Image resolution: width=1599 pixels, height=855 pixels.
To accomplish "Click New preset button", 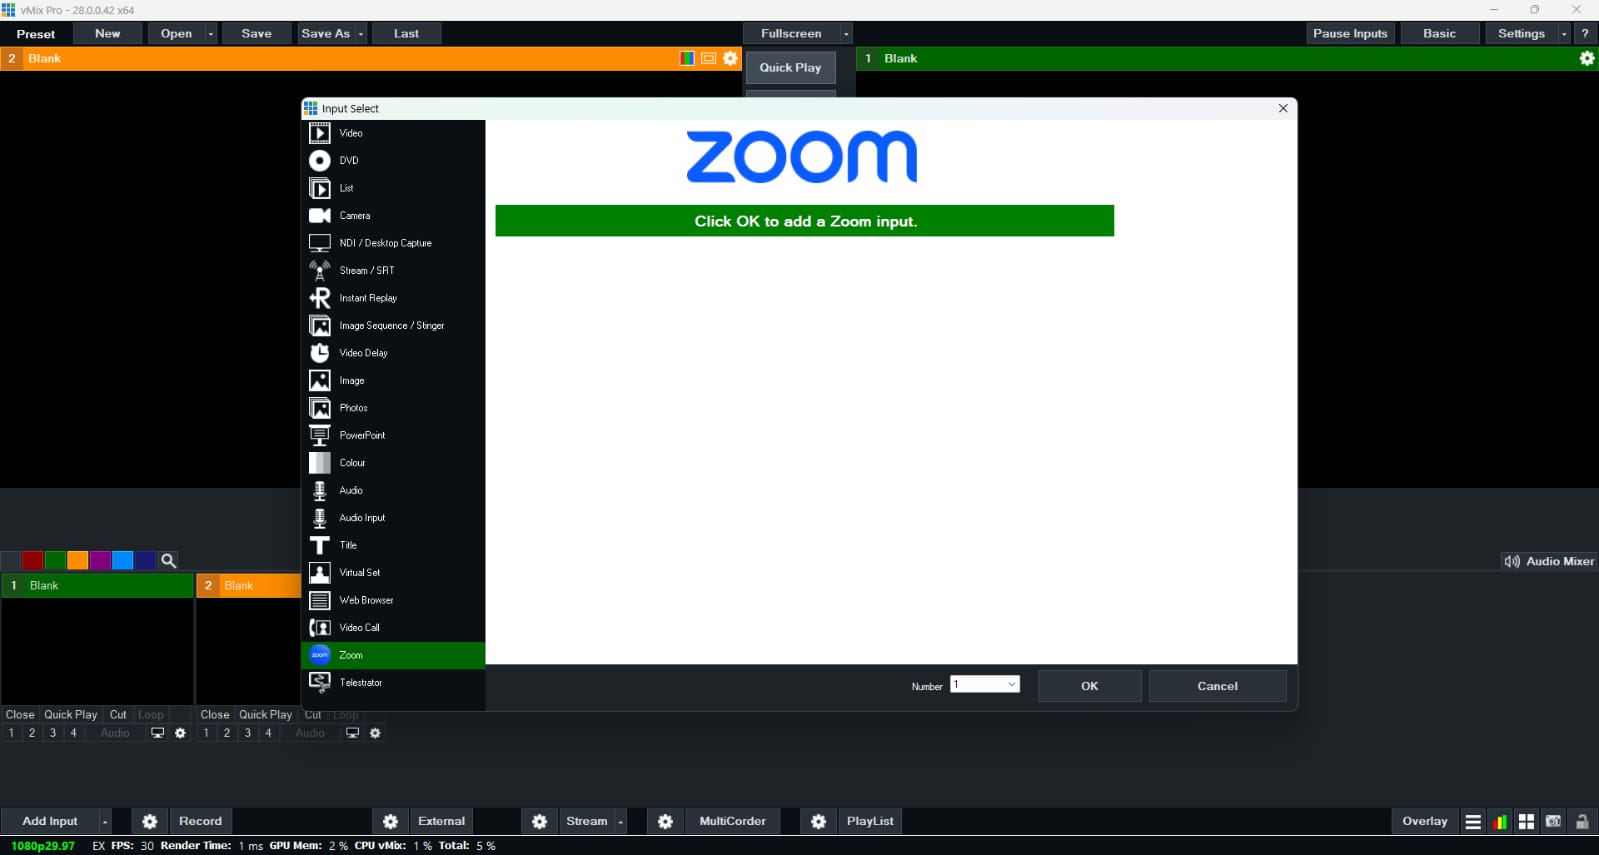I will point(108,34).
